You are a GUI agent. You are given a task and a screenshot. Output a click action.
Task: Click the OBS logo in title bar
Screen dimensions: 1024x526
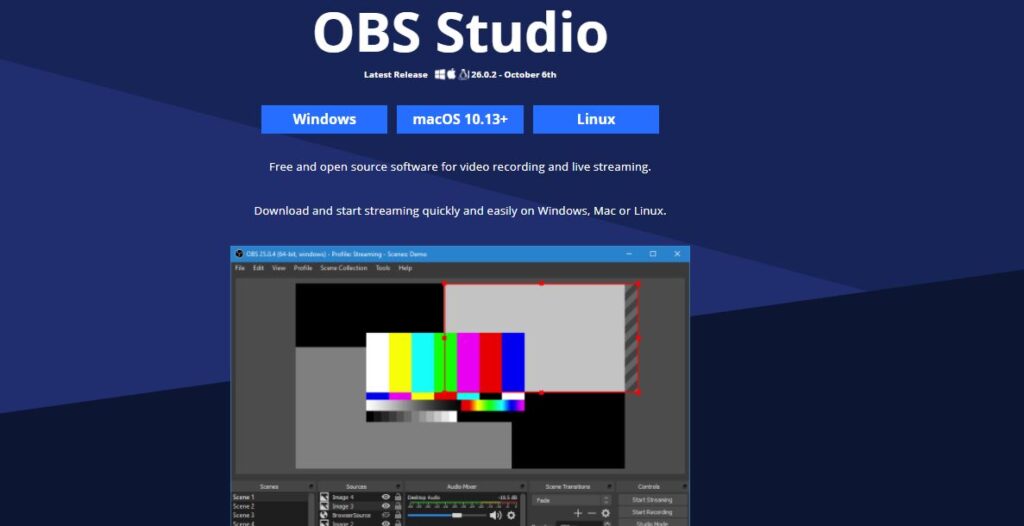pyautogui.click(x=239, y=254)
